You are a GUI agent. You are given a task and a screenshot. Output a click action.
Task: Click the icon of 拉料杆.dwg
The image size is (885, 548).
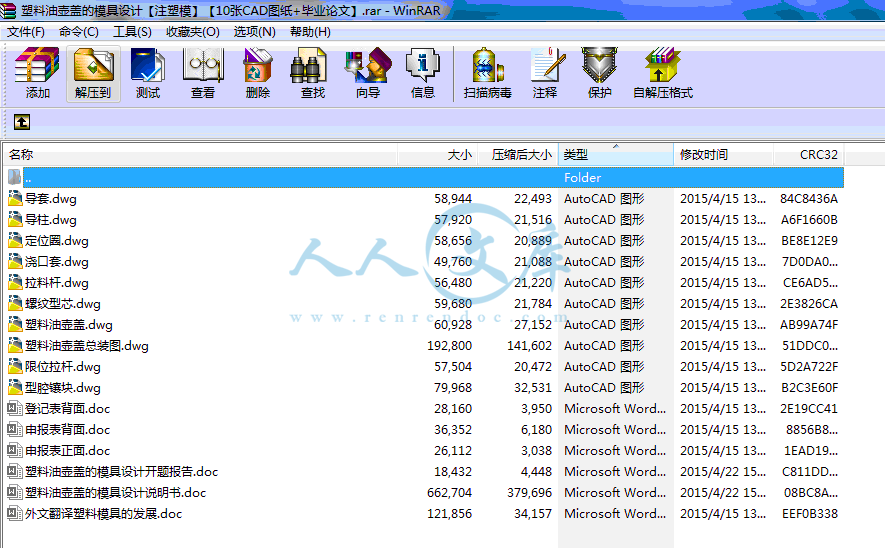tap(15, 283)
